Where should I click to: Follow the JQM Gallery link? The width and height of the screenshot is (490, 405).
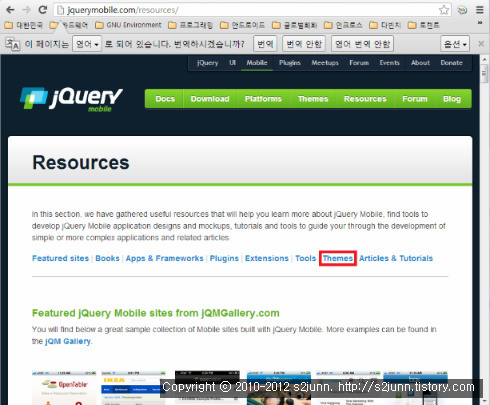(x=68, y=341)
